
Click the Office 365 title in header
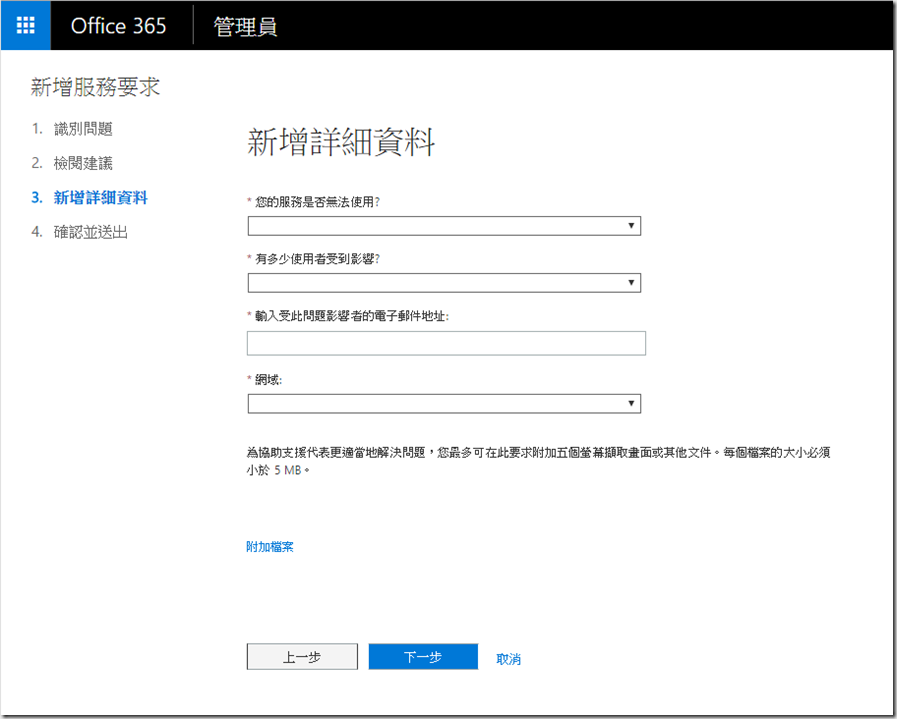coord(118,26)
